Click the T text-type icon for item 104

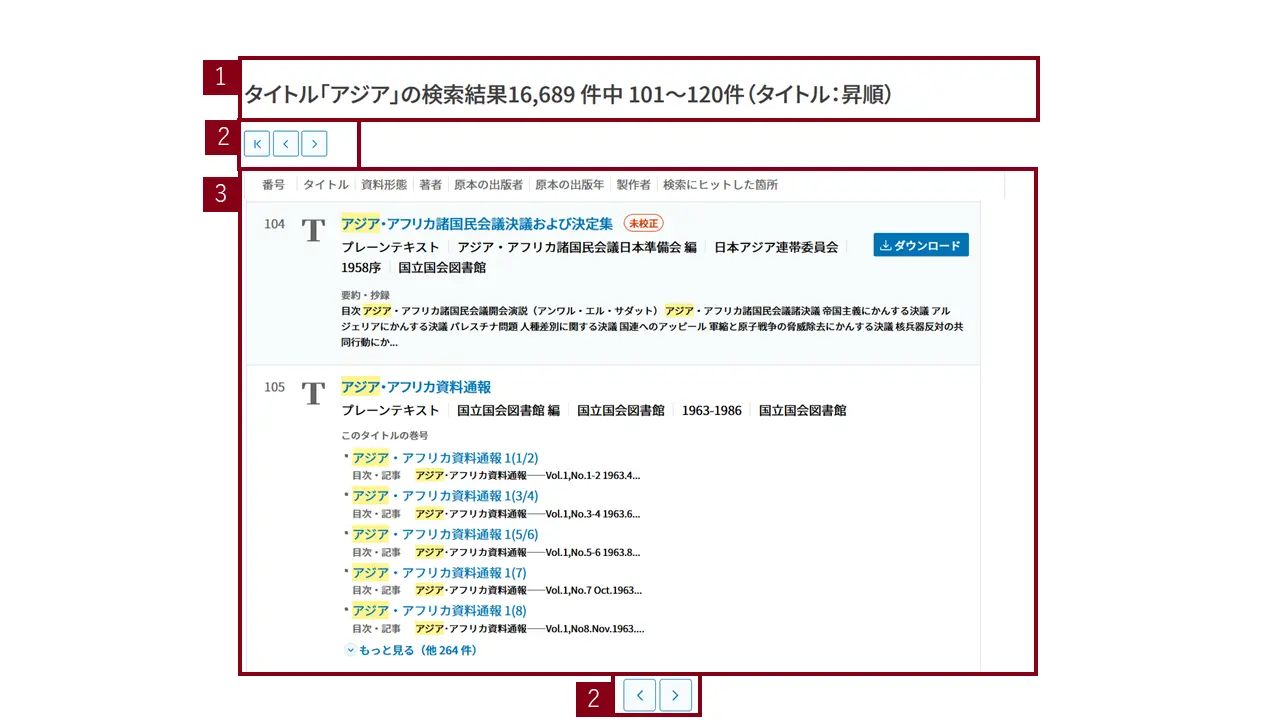pos(314,230)
